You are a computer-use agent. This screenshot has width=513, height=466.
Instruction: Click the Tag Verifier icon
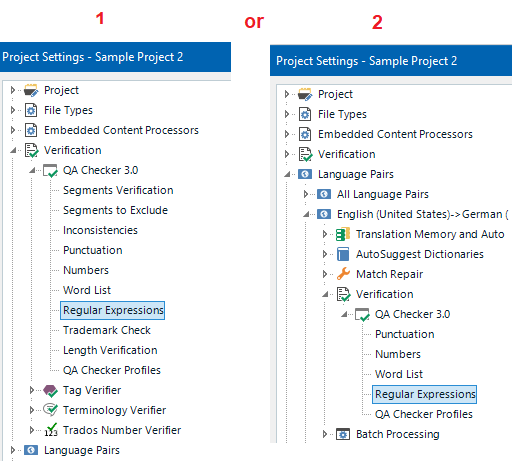(x=50, y=391)
